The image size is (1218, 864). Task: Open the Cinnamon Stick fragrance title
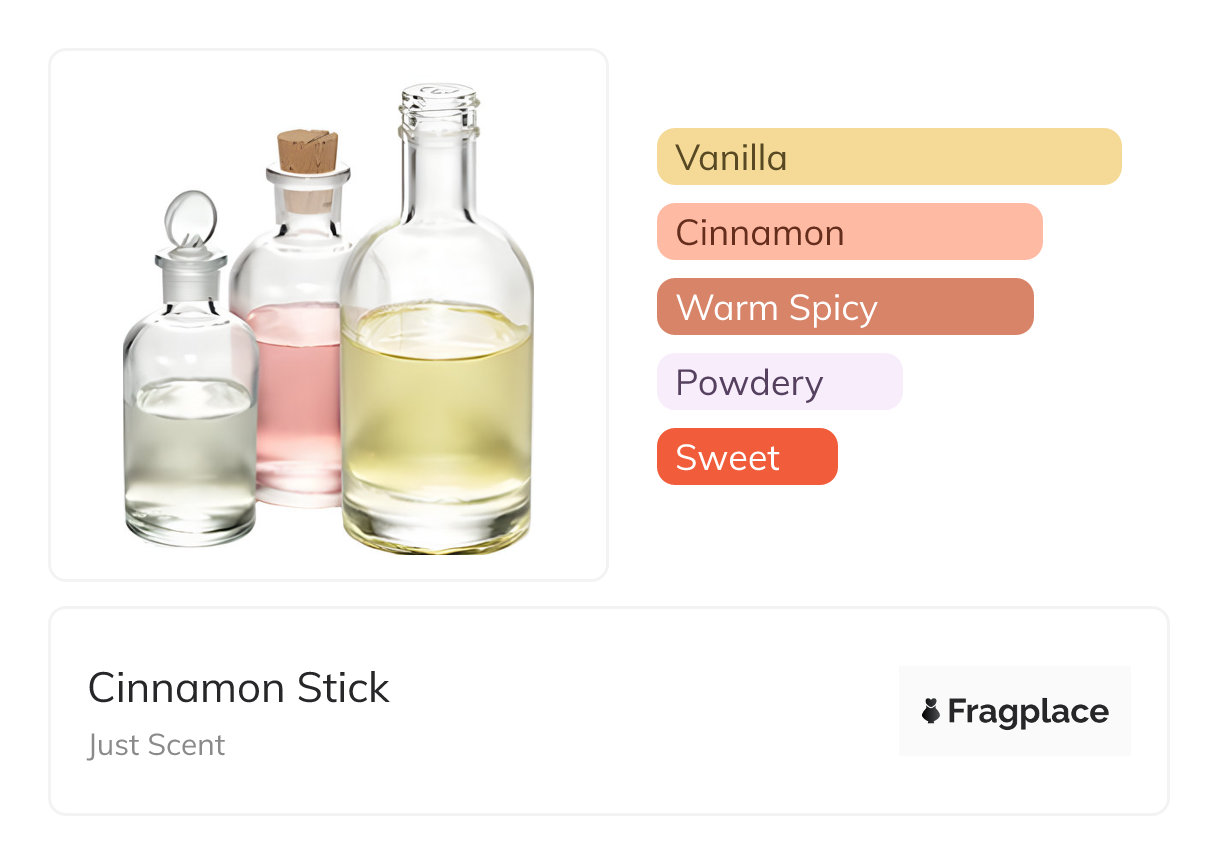pyautogui.click(x=238, y=688)
